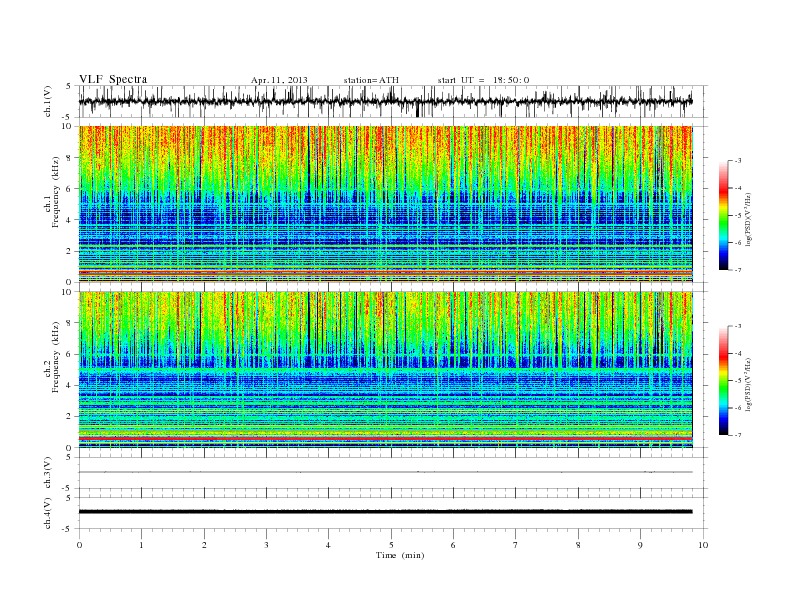Click the date label Apr. 11, 2013
The height and width of the screenshot is (612, 792).
click(x=279, y=80)
